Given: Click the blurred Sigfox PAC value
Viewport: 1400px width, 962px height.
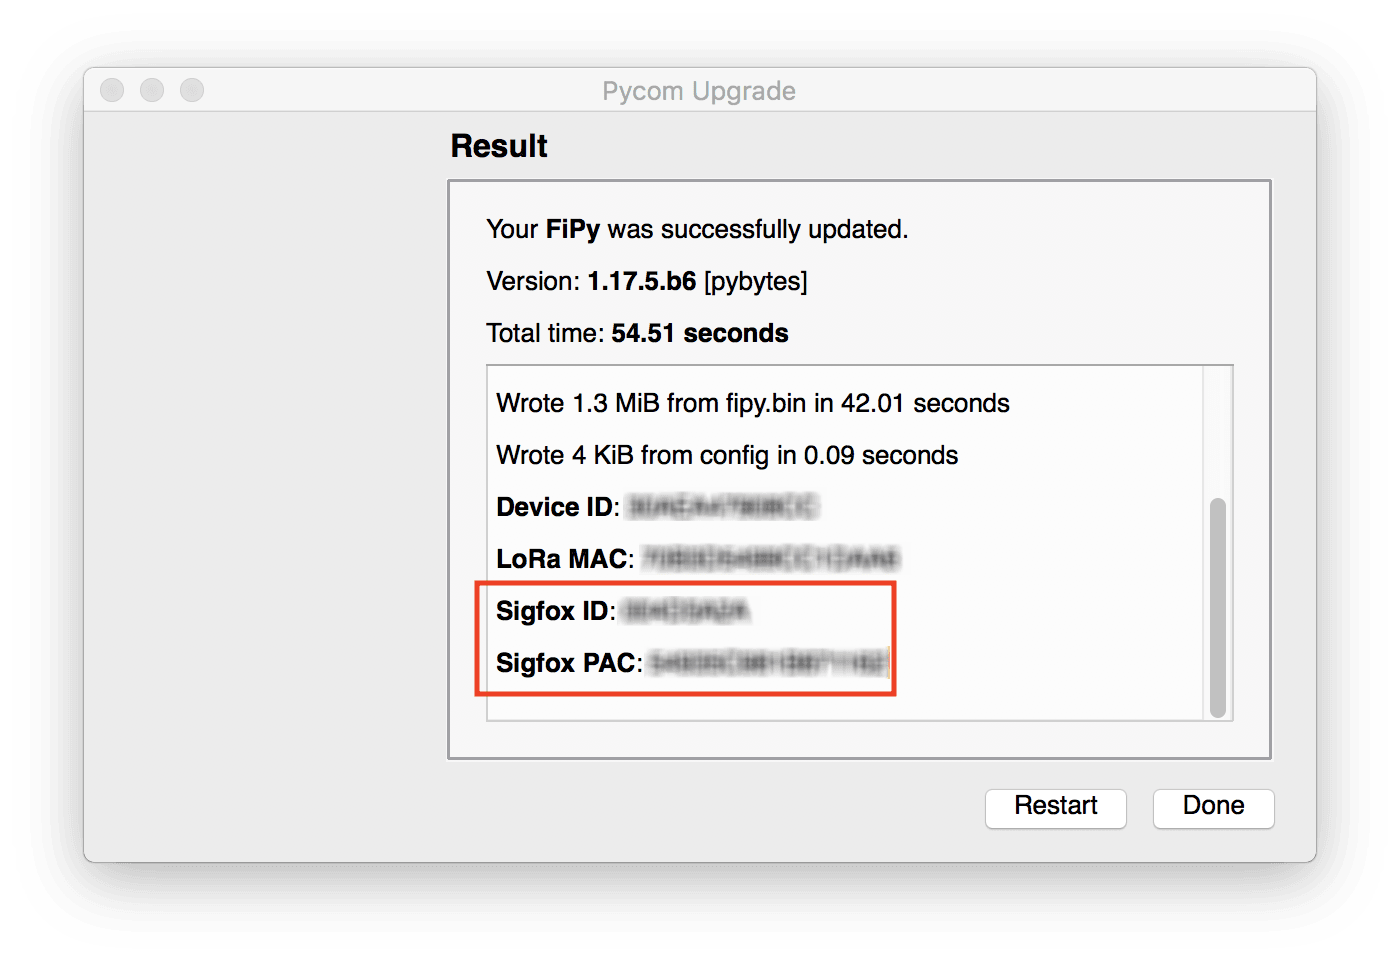Looking at the screenshot, I should coord(768,662).
